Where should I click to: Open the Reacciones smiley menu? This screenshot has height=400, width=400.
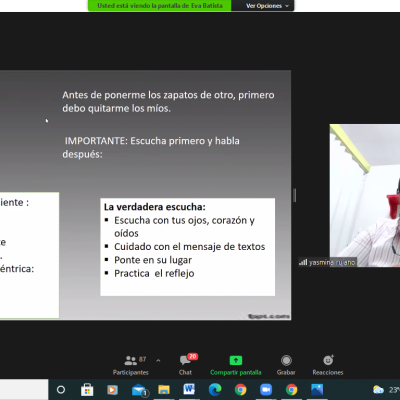328,365
